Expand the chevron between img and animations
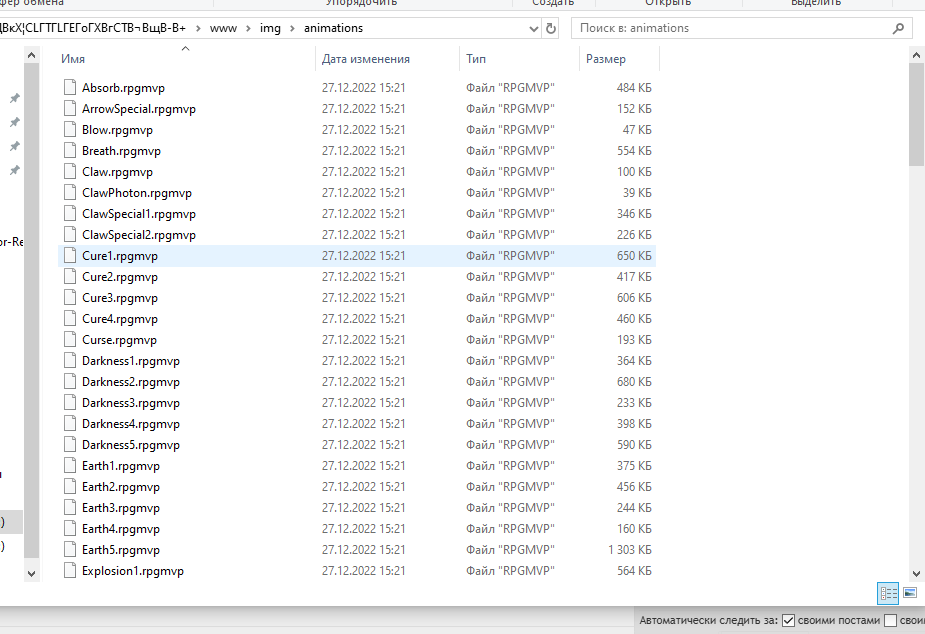Image resolution: width=925 pixels, height=634 pixels. click(x=292, y=28)
